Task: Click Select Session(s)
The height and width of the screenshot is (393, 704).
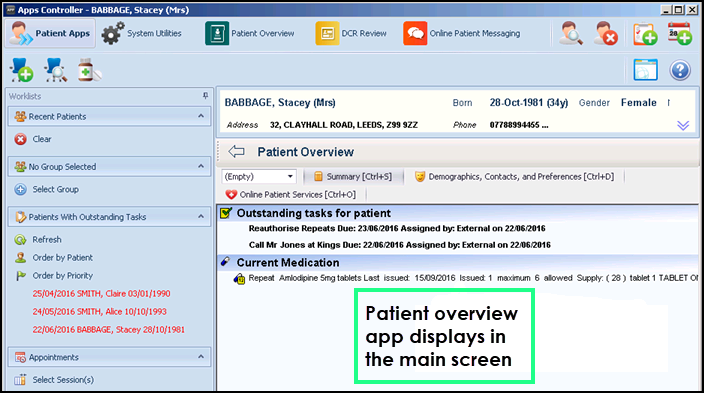Action: coord(63,380)
